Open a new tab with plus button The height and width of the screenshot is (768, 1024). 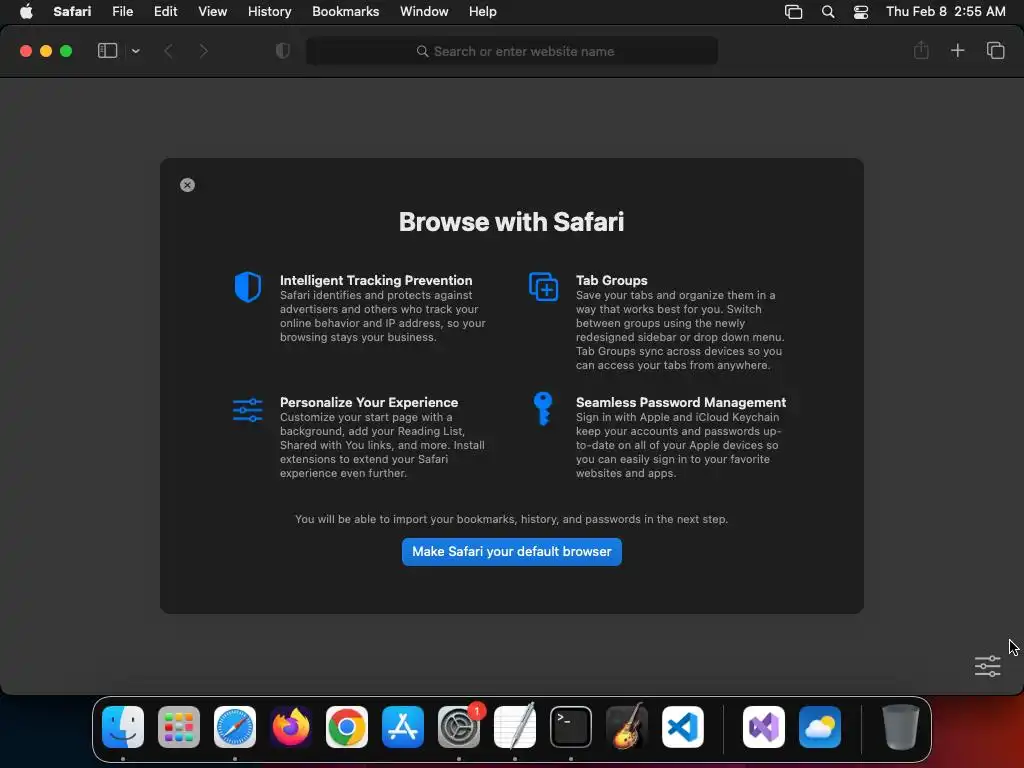tap(957, 50)
